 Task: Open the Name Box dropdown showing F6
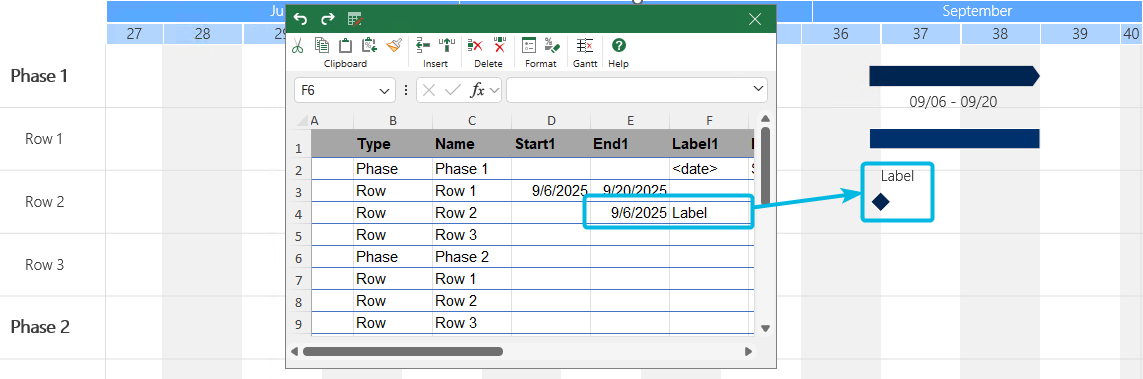[x=384, y=90]
